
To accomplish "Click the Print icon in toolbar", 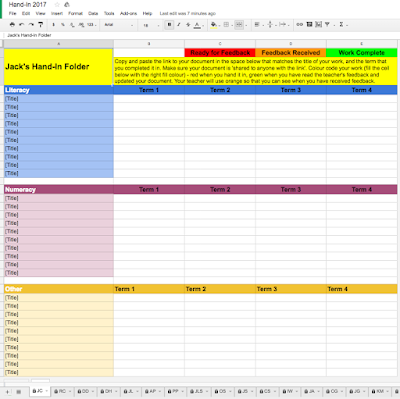I will coord(12,24).
